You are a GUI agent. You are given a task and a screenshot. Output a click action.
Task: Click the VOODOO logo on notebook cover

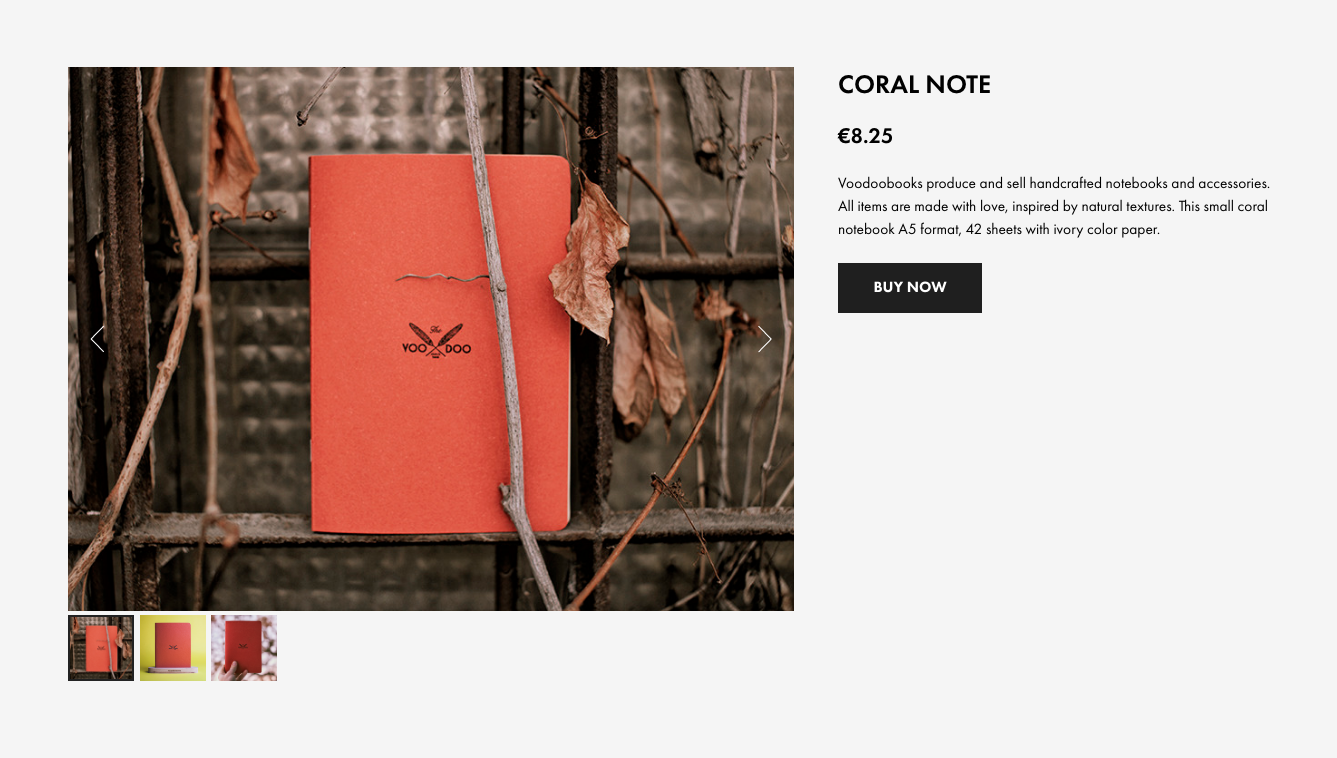point(436,341)
